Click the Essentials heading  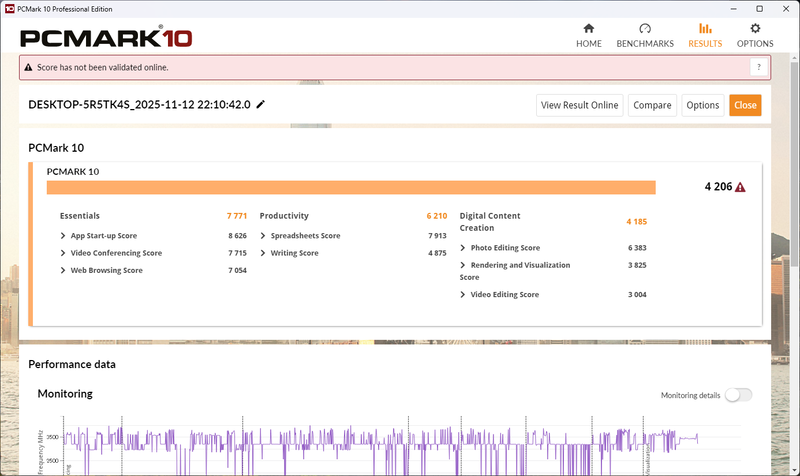coord(80,216)
